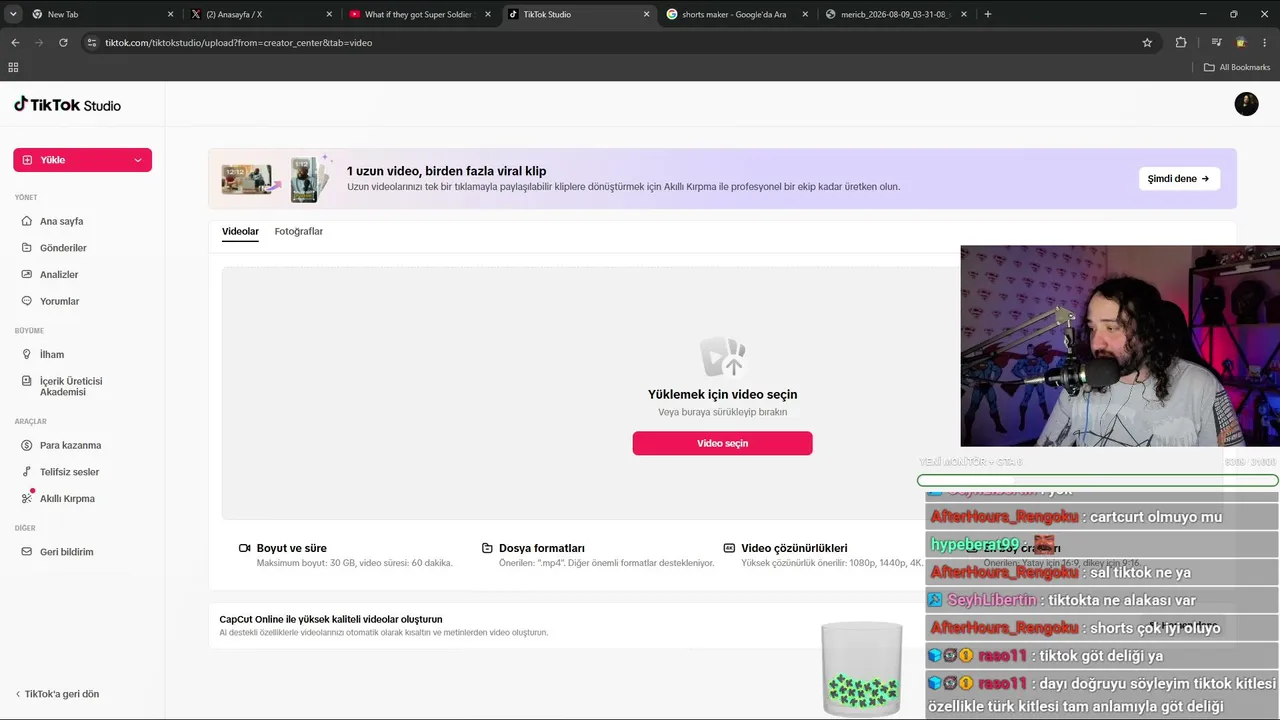Click the Geri bildirim envelope icon
The image size is (1280, 720).
tap(27, 552)
